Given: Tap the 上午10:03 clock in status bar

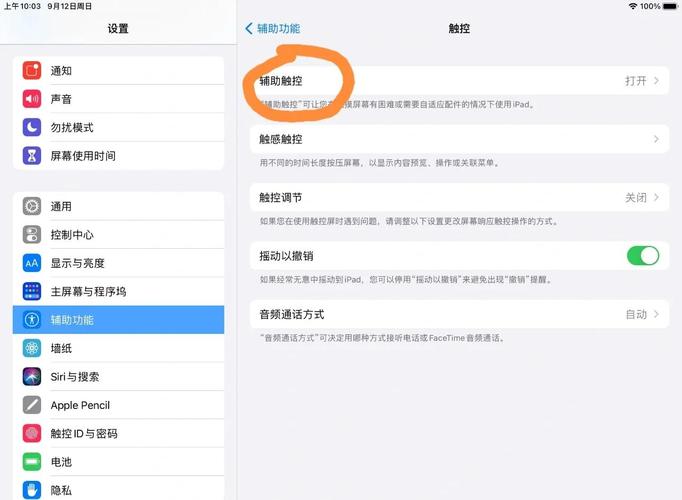Looking at the screenshot, I should (x=22, y=6).
